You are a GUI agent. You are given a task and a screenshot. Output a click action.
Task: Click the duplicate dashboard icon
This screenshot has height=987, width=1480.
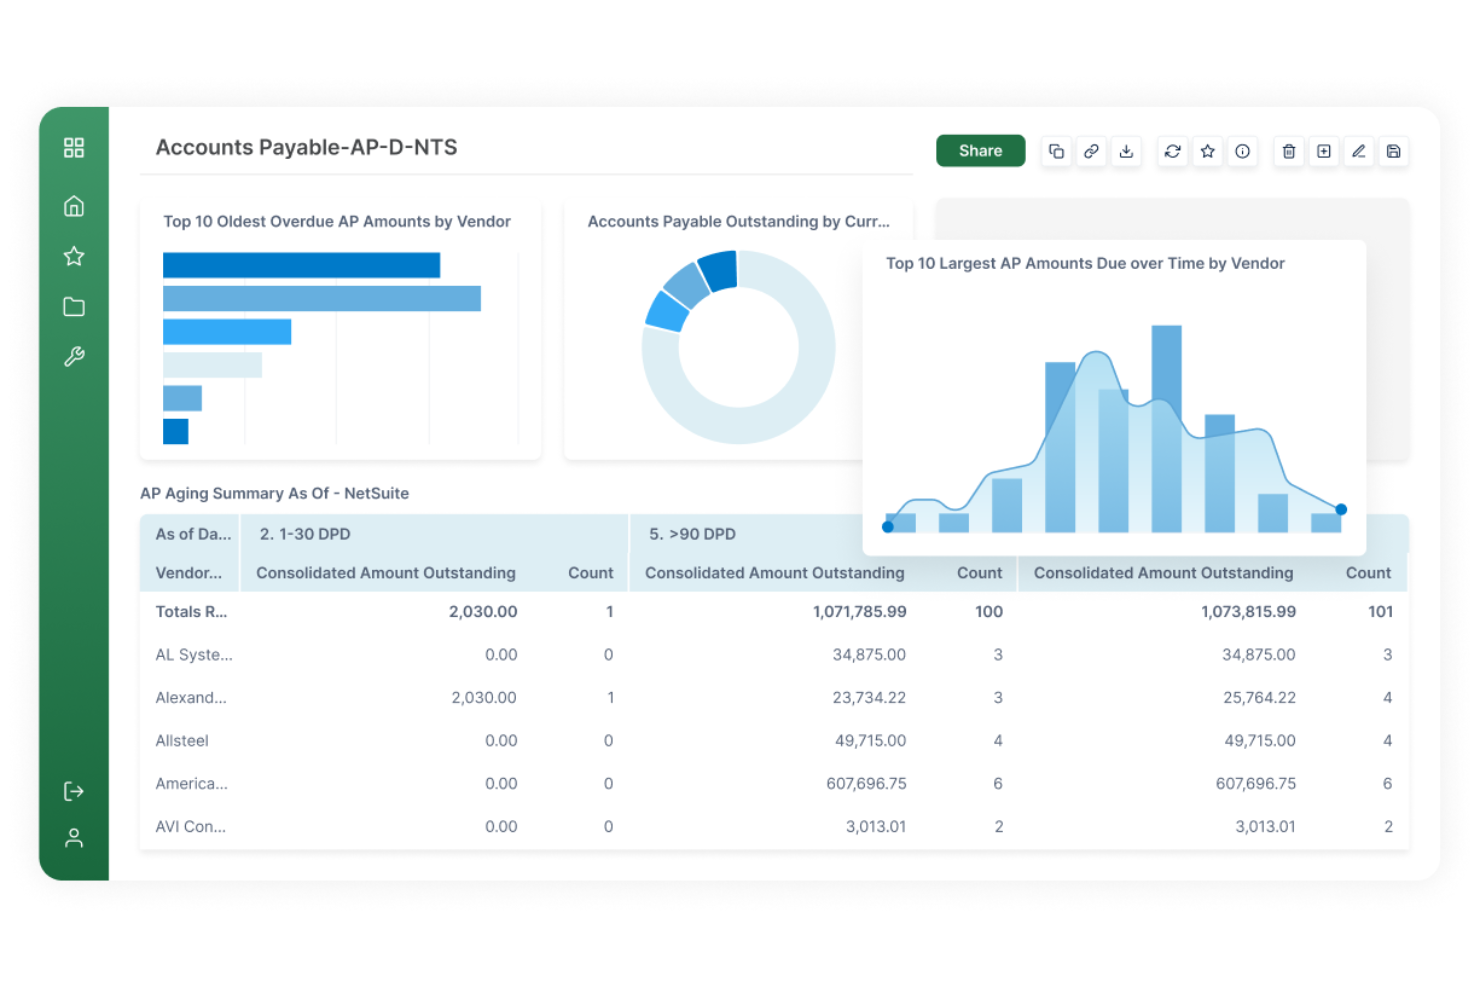point(1056,151)
